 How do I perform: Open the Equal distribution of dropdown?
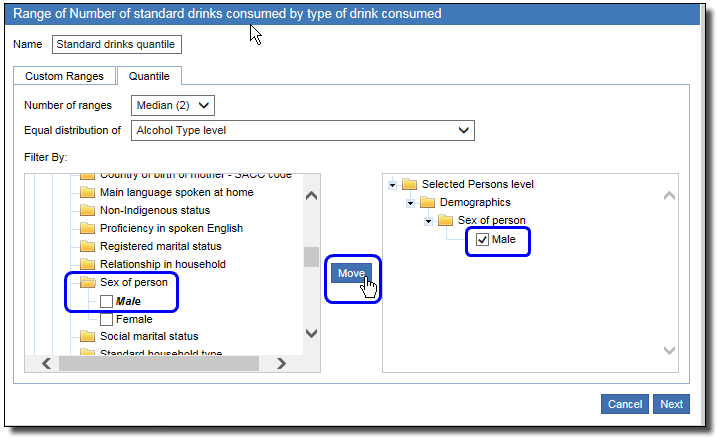[303, 130]
